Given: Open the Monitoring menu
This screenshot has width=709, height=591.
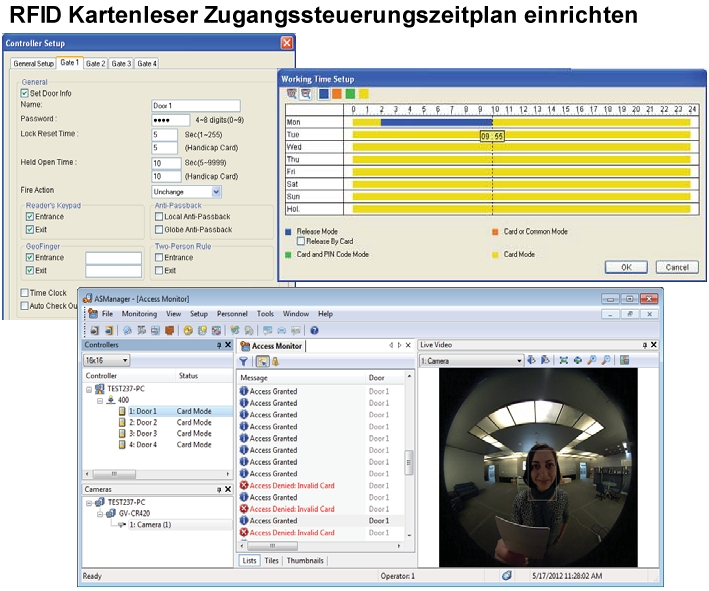Looking at the screenshot, I should (x=139, y=313).
